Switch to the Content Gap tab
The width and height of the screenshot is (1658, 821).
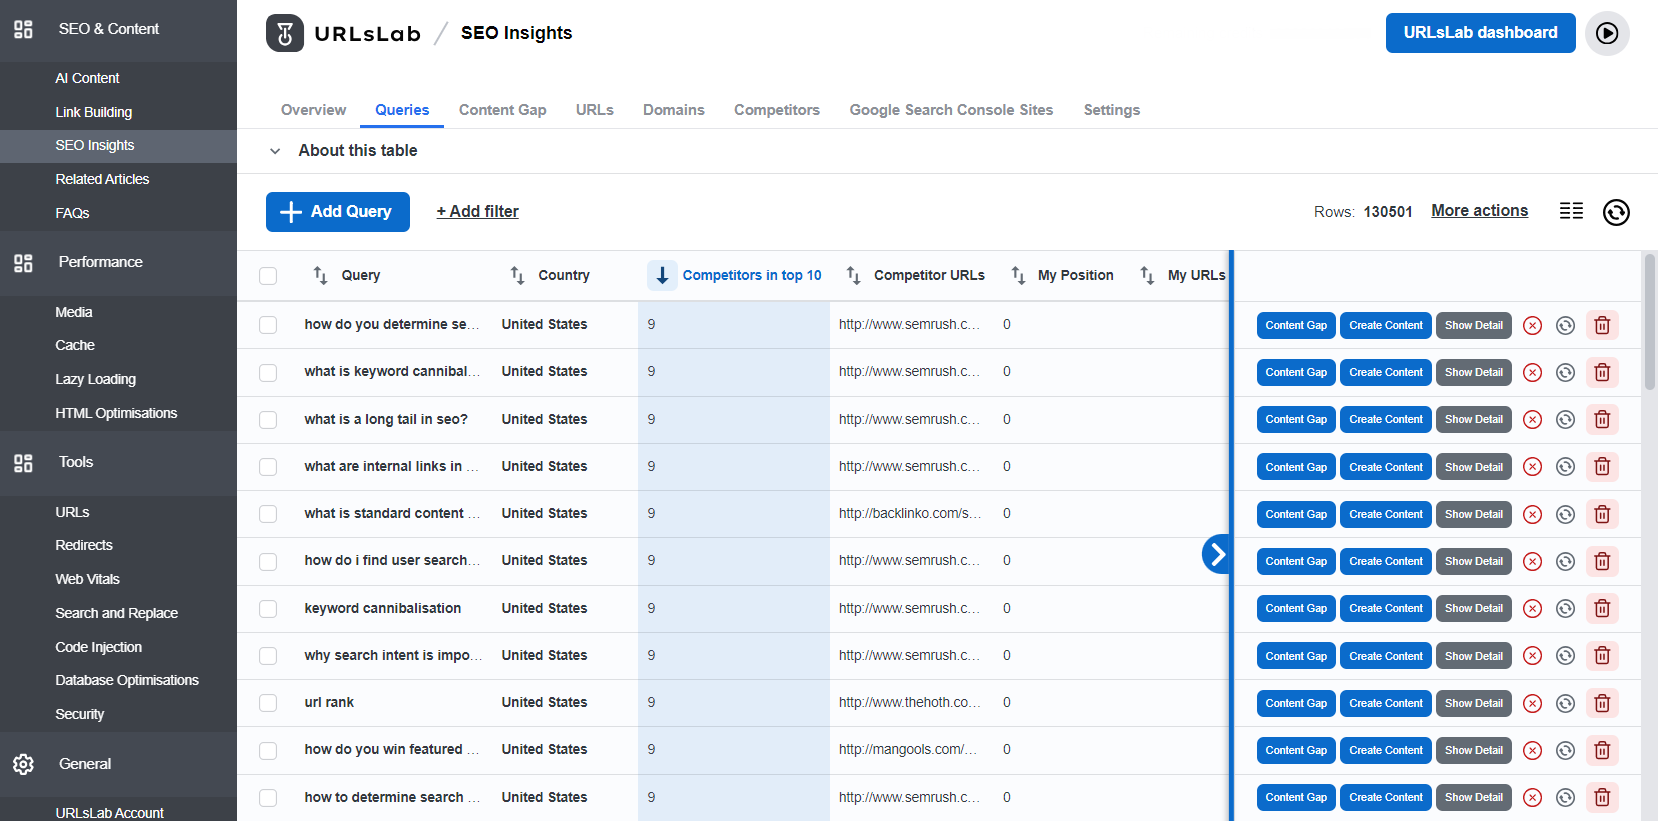point(503,110)
